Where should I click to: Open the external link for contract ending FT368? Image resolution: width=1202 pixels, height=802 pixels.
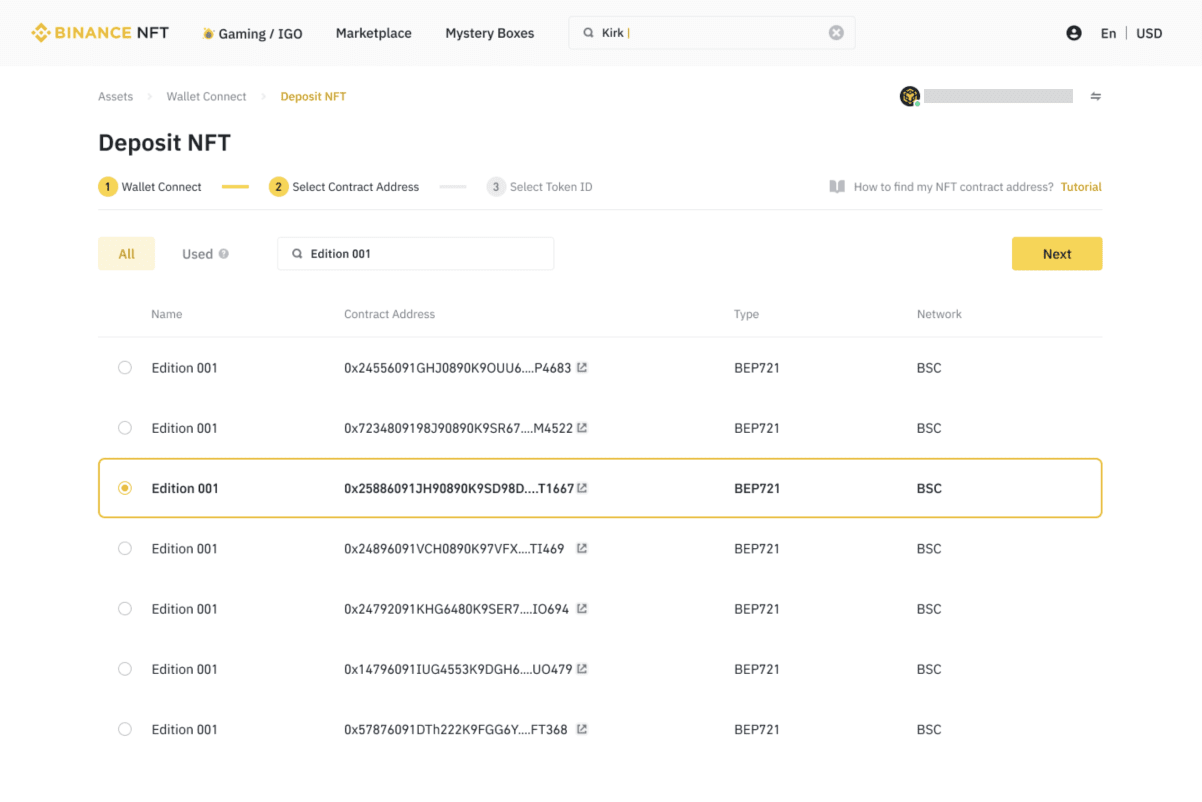tap(582, 729)
